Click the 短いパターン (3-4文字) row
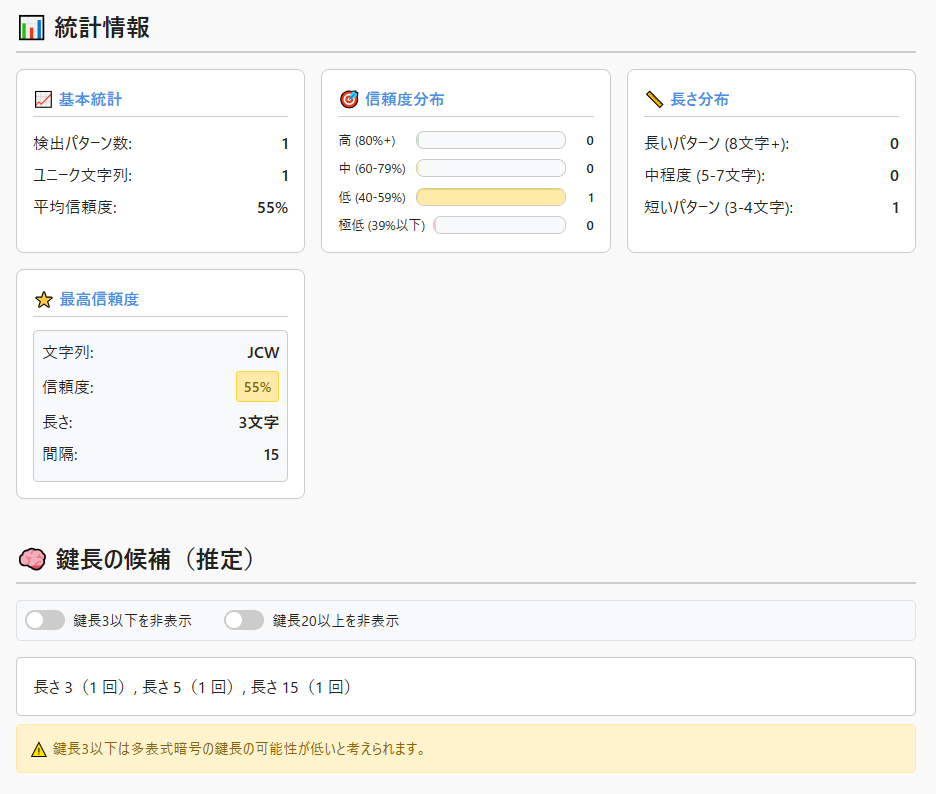The width and height of the screenshot is (936, 794). 771,208
